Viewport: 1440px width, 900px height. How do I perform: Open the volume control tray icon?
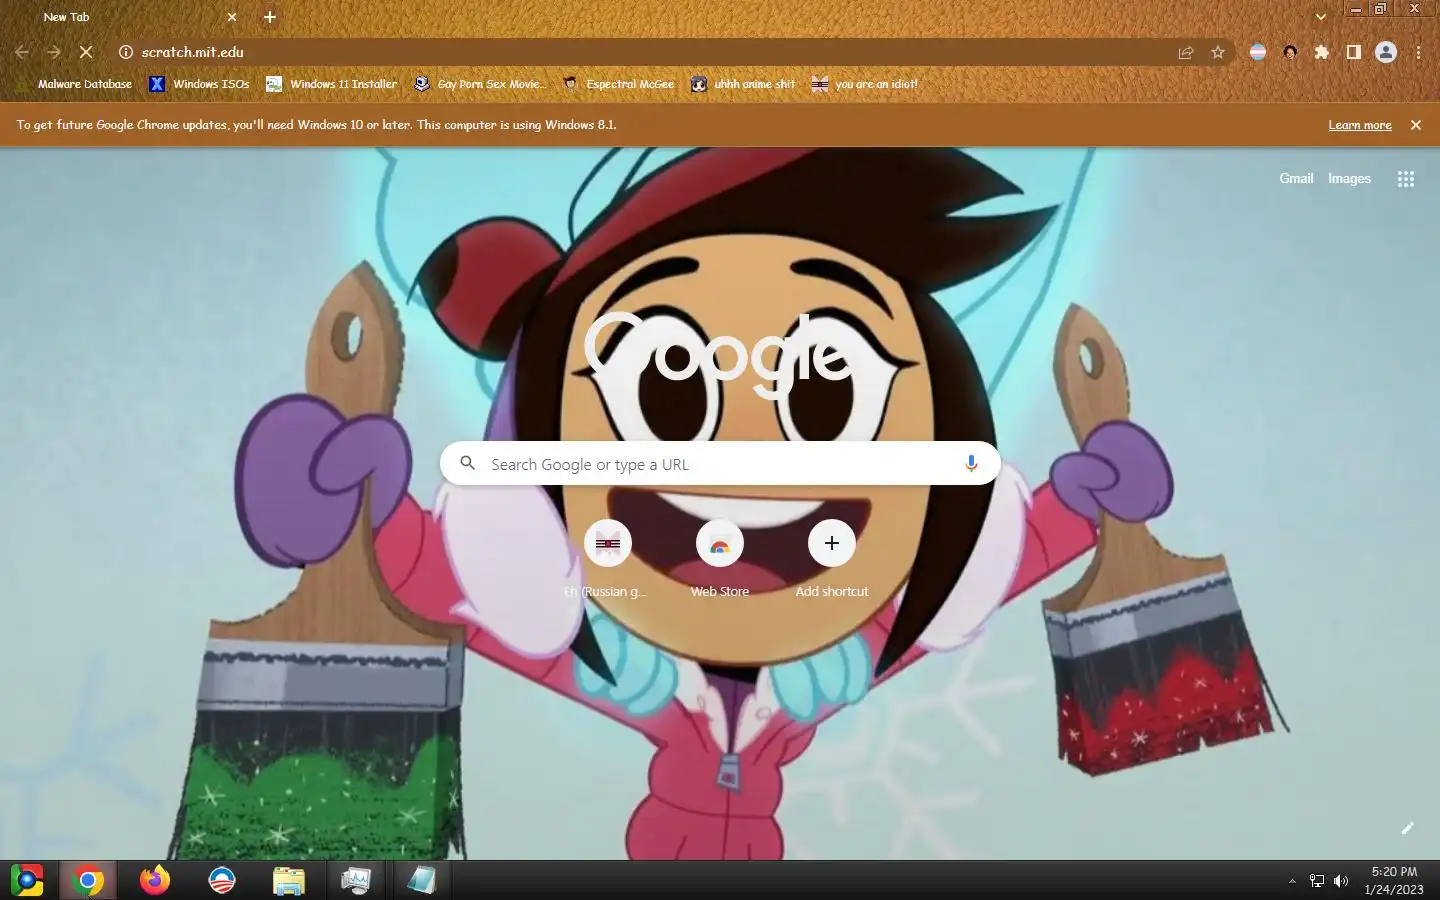click(x=1341, y=881)
